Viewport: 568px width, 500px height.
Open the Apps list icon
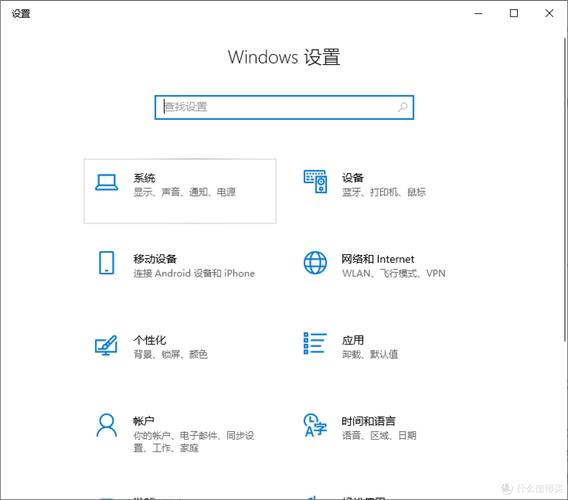(x=315, y=343)
